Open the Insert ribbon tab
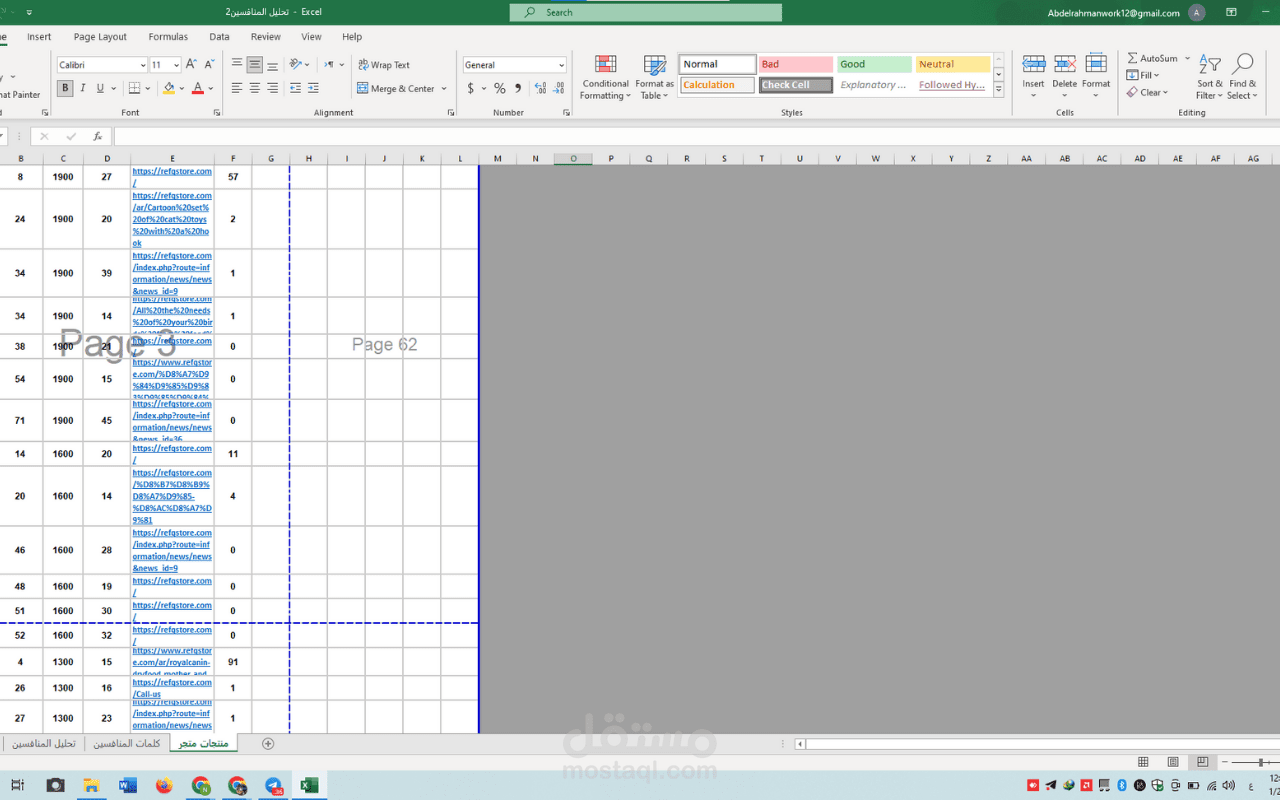Image resolution: width=1280 pixels, height=800 pixels. 39,37
